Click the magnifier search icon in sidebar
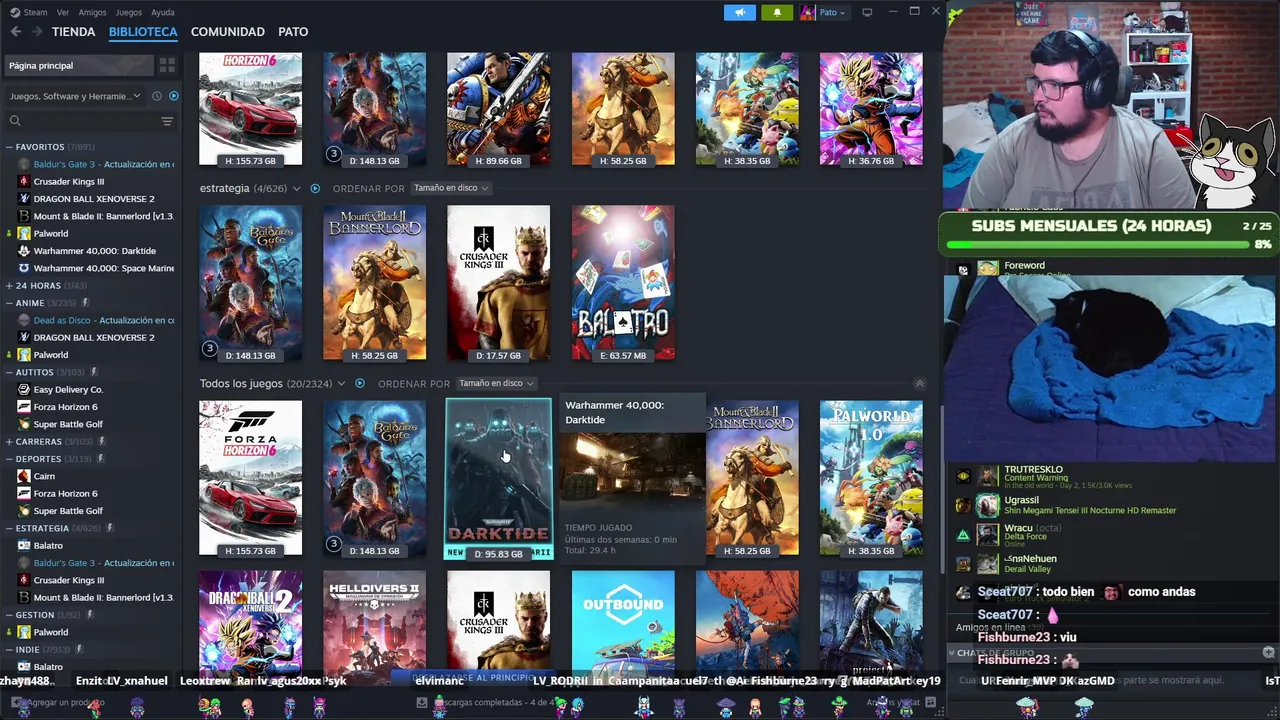The width and height of the screenshot is (1280, 720). (x=15, y=121)
